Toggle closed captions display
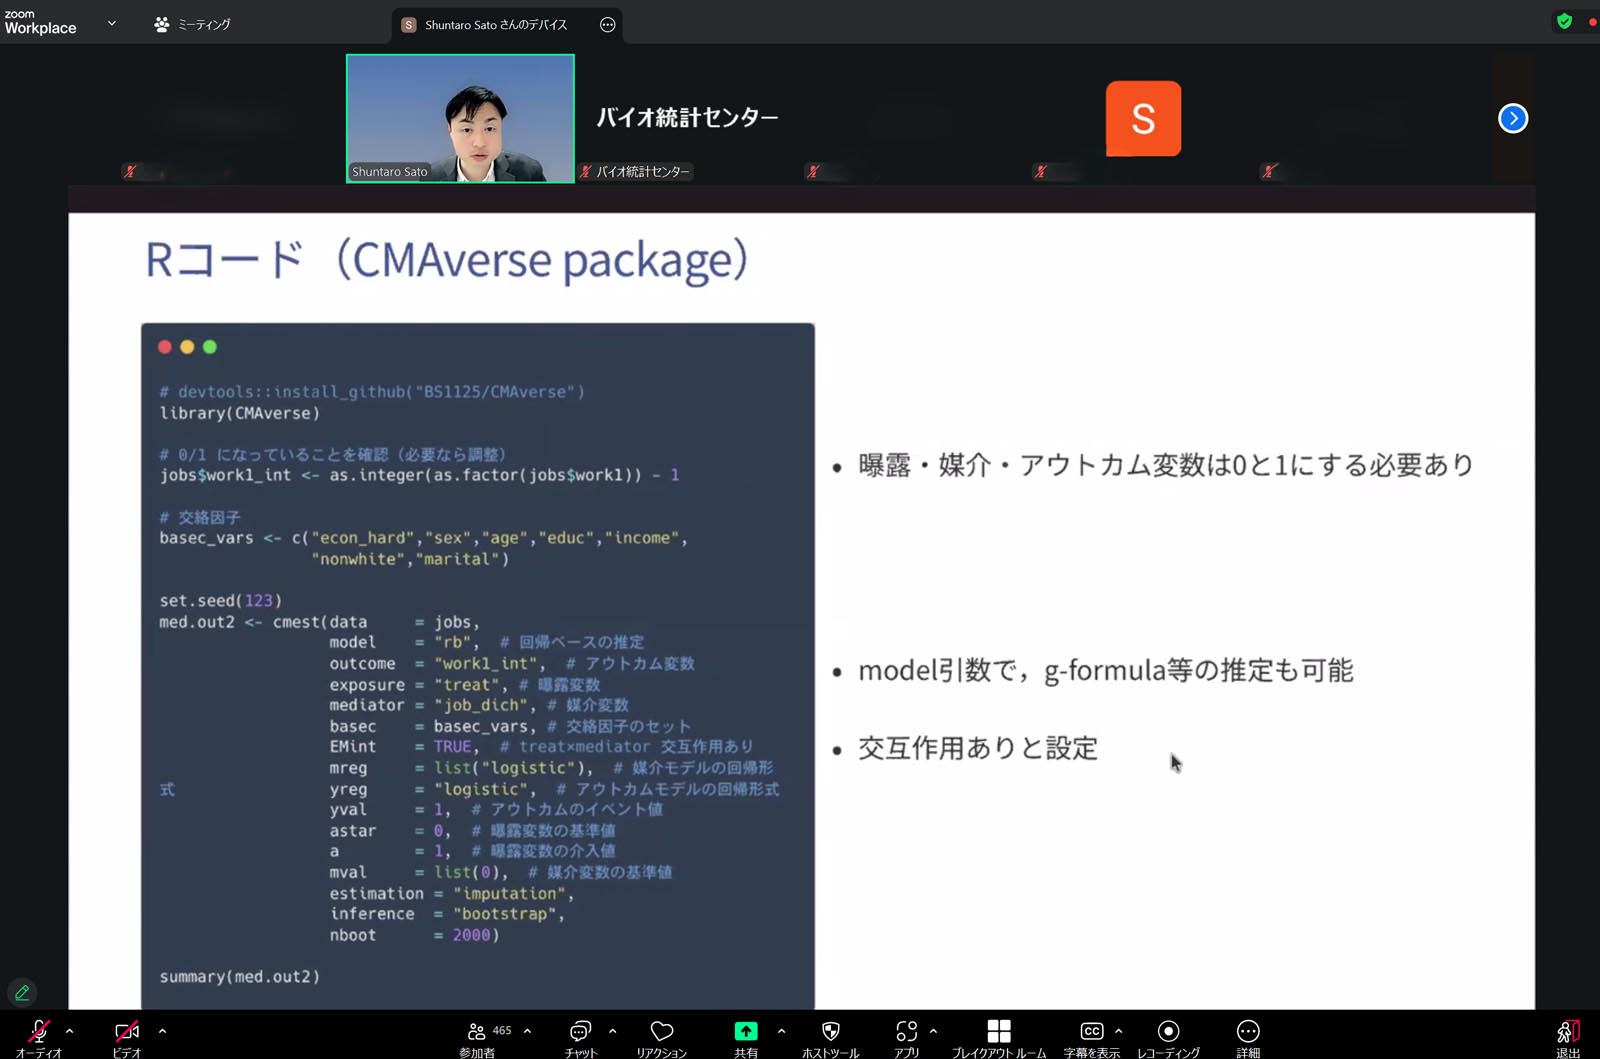The width and height of the screenshot is (1600, 1059). [1091, 1034]
